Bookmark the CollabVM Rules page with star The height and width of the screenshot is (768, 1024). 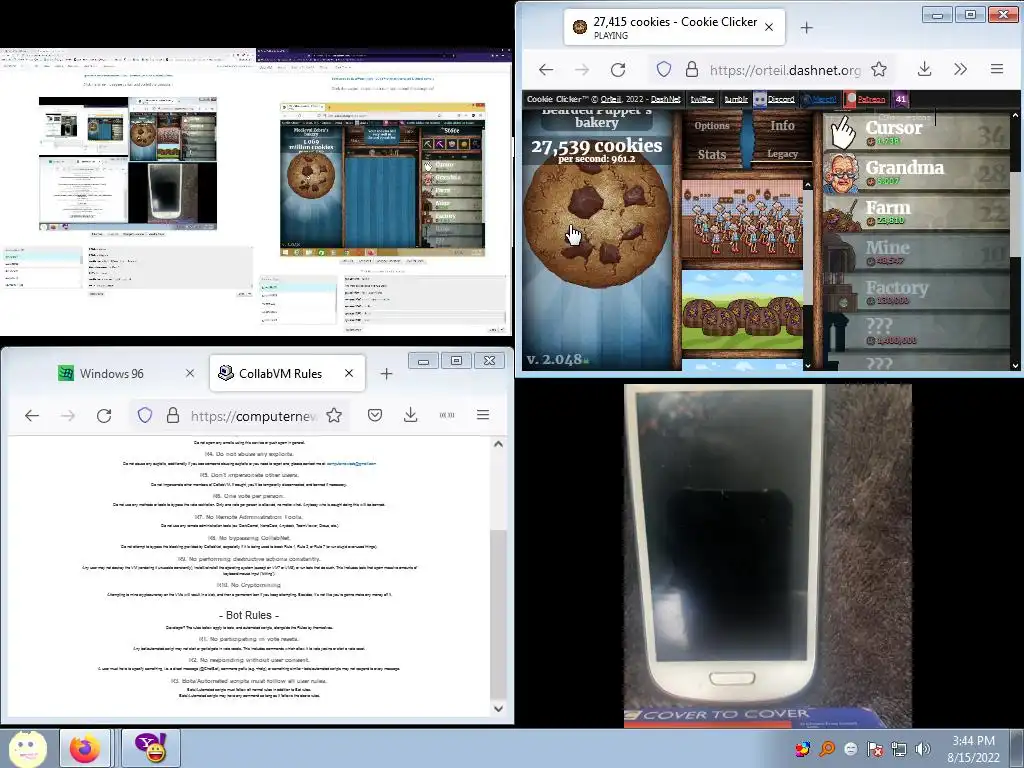[334, 415]
